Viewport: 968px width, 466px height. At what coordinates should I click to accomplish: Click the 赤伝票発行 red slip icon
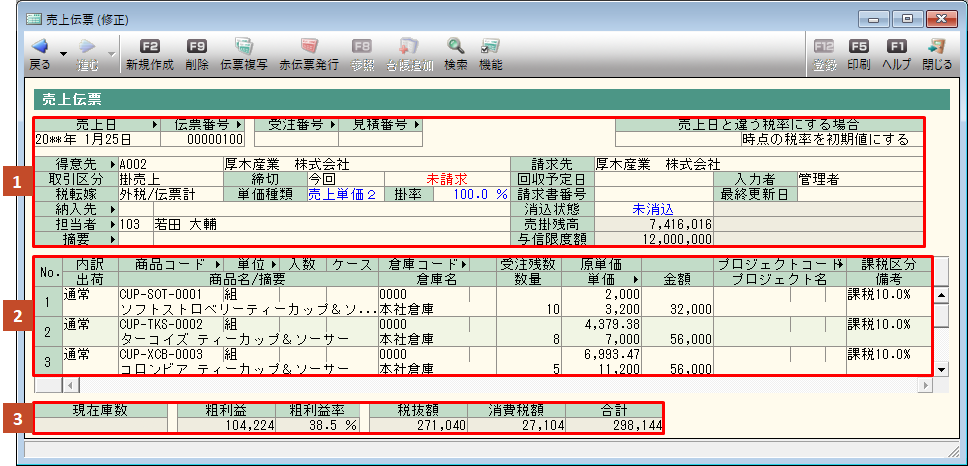308,47
